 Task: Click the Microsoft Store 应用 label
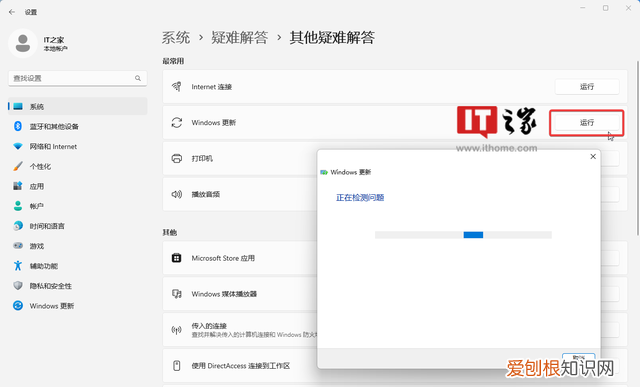(x=223, y=258)
